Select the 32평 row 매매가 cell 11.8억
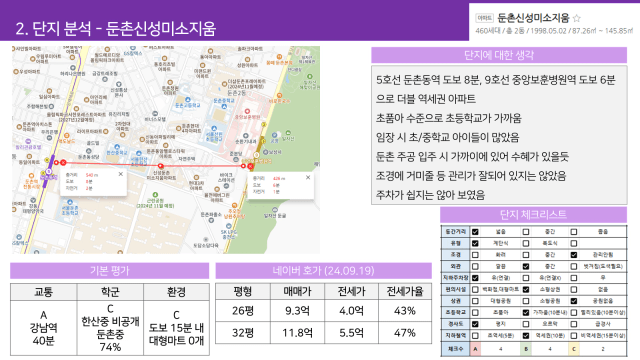Image resolution: width=640 pixels, height=360 pixels. click(x=297, y=333)
